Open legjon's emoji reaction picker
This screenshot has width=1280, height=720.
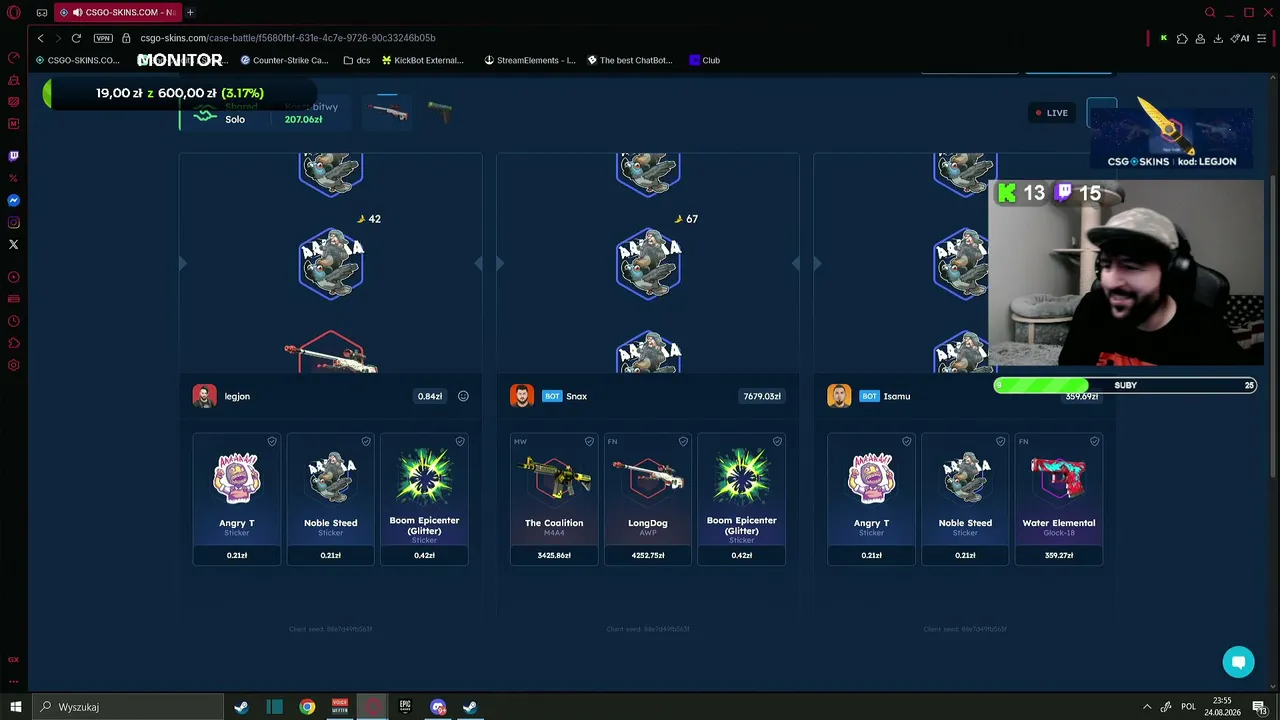463,396
